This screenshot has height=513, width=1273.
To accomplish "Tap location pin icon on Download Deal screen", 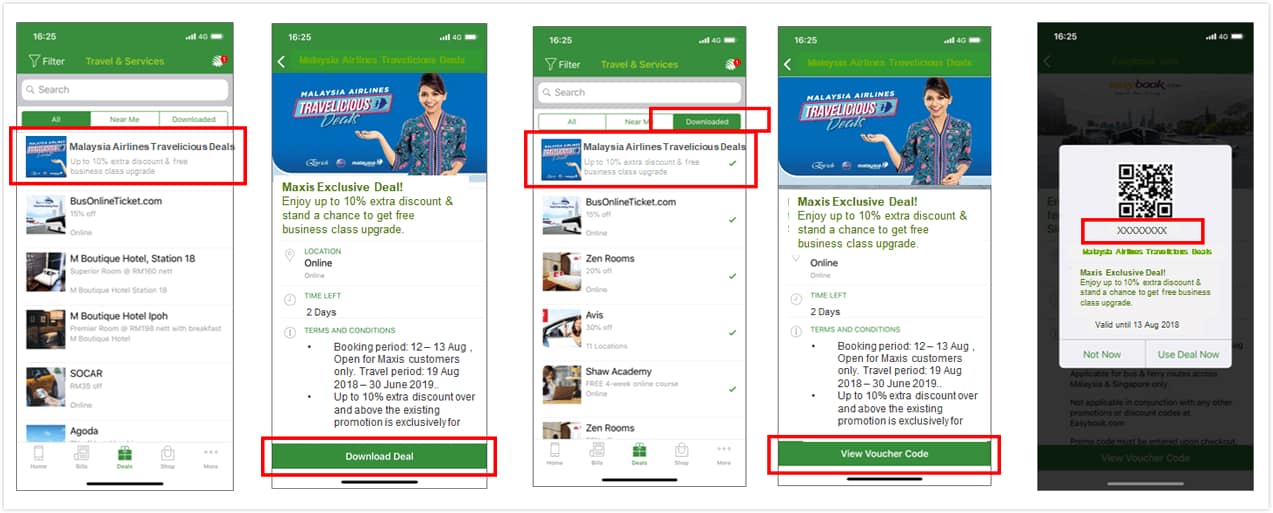I will 289,257.
